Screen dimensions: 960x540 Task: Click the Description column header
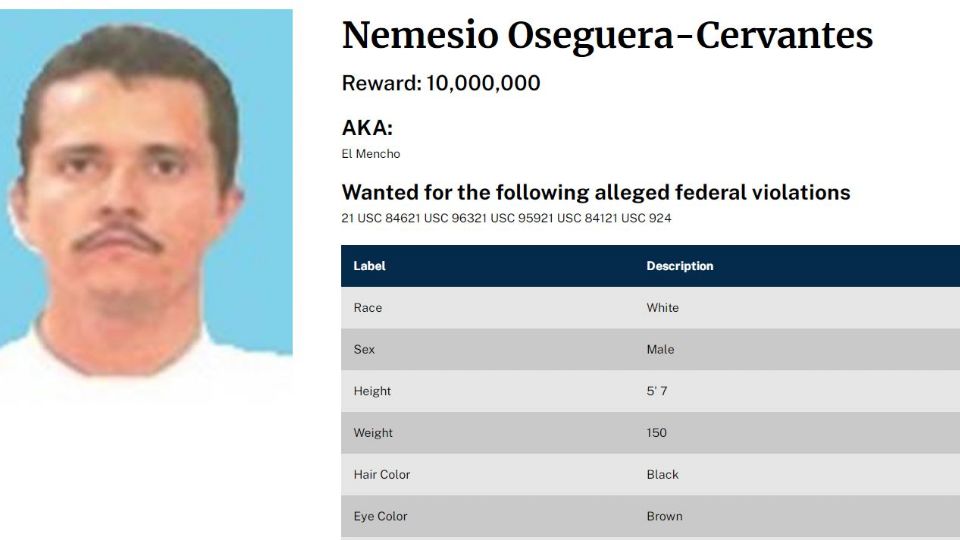pyautogui.click(x=680, y=266)
